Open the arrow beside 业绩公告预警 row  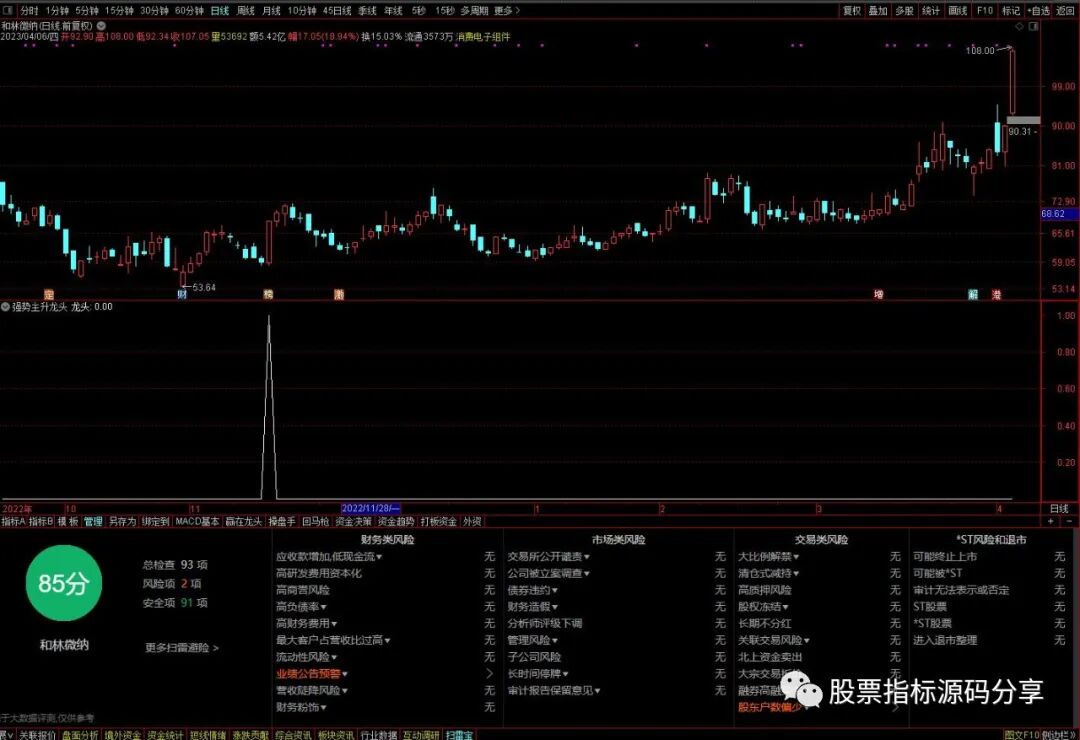[490, 673]
